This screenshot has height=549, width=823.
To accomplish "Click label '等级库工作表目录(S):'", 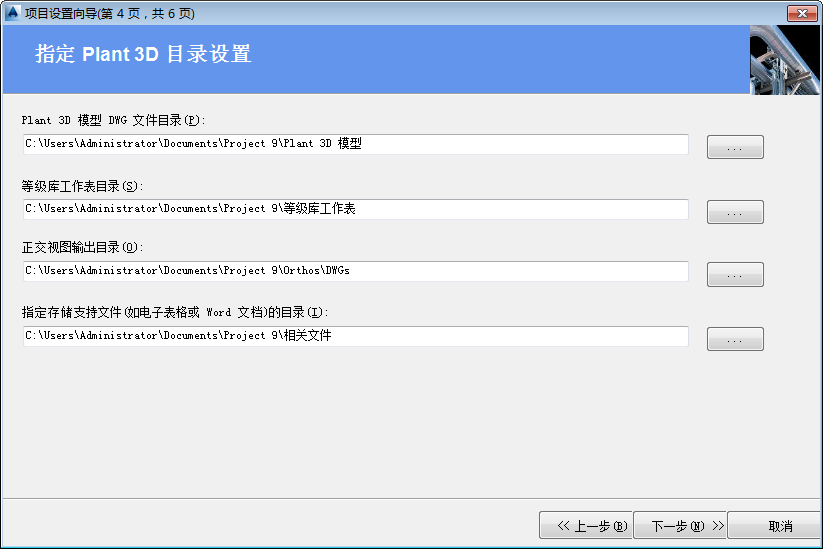I will click(x=82, y=186).
